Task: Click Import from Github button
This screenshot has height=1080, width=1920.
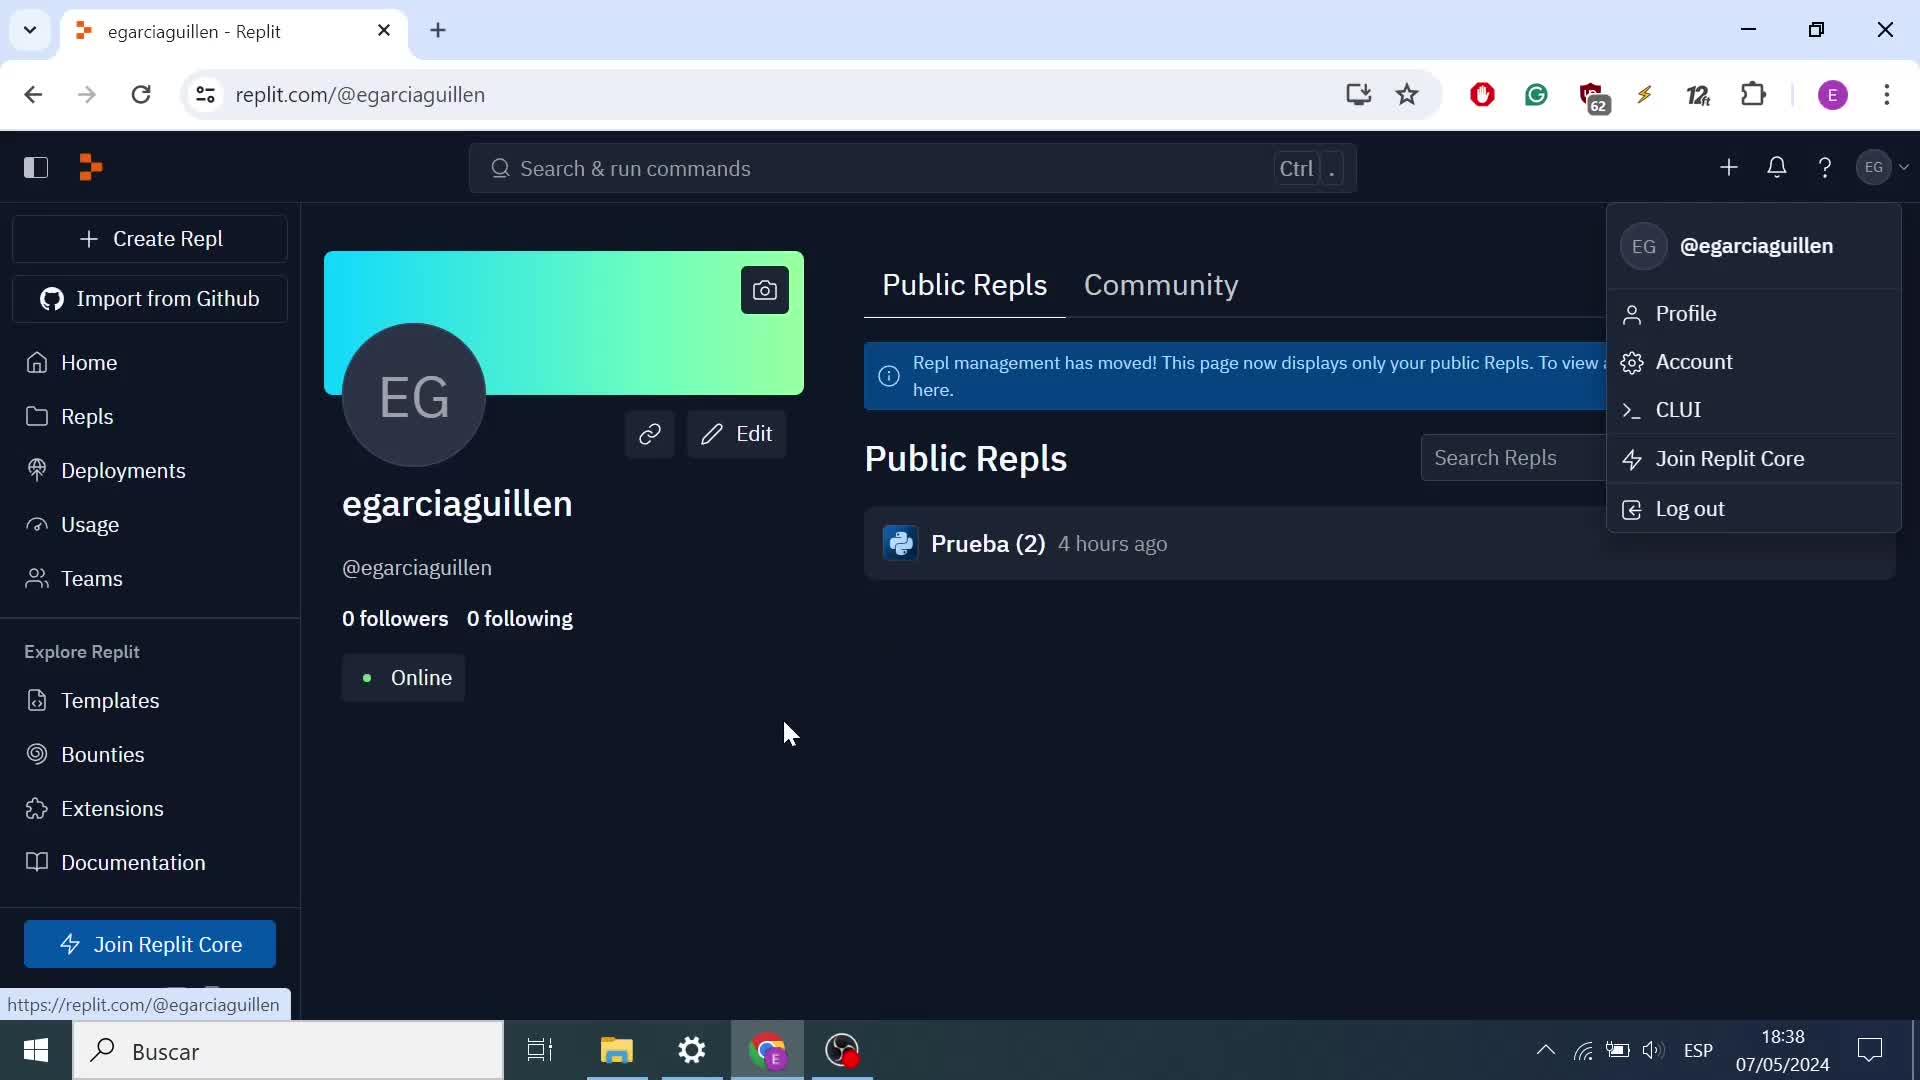Action: (150, 299)
